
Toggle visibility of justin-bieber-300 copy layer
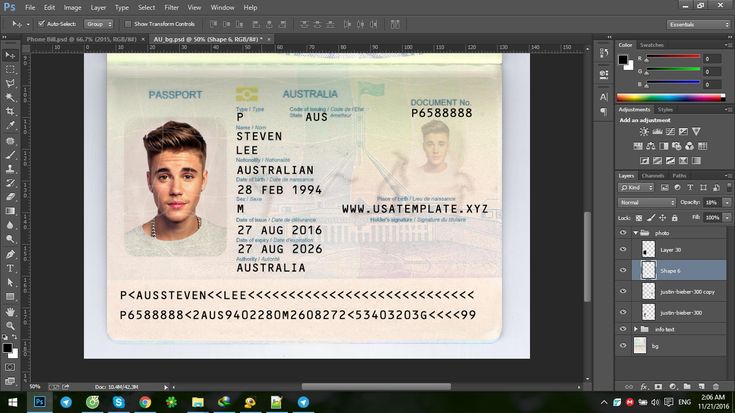(x=623, y=291)
